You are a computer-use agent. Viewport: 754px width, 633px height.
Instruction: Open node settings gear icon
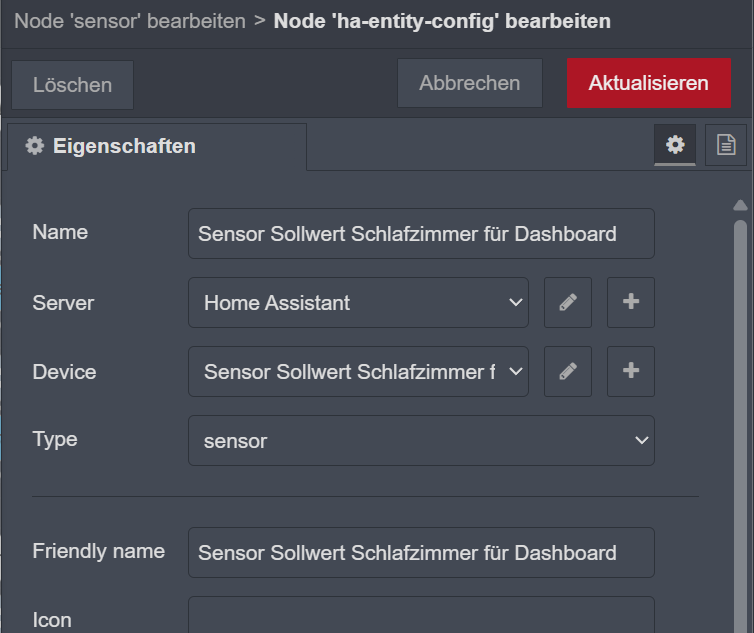click(675, 146)
